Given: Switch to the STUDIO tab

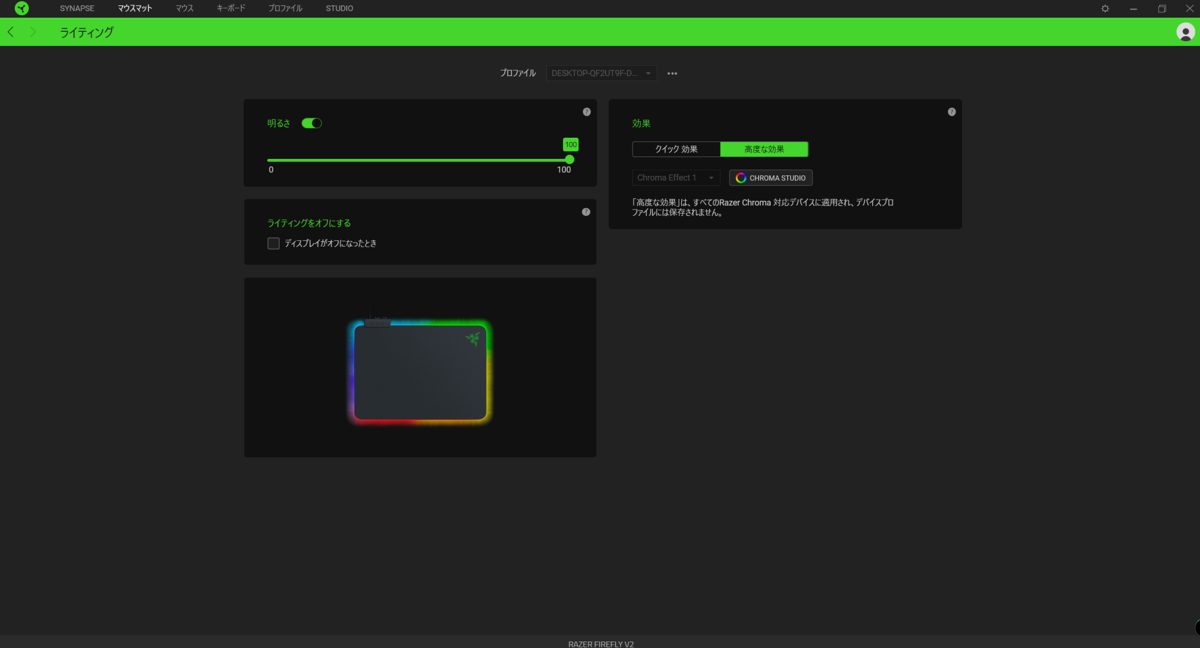Looking at the screenshot, I should coord(339,8).
